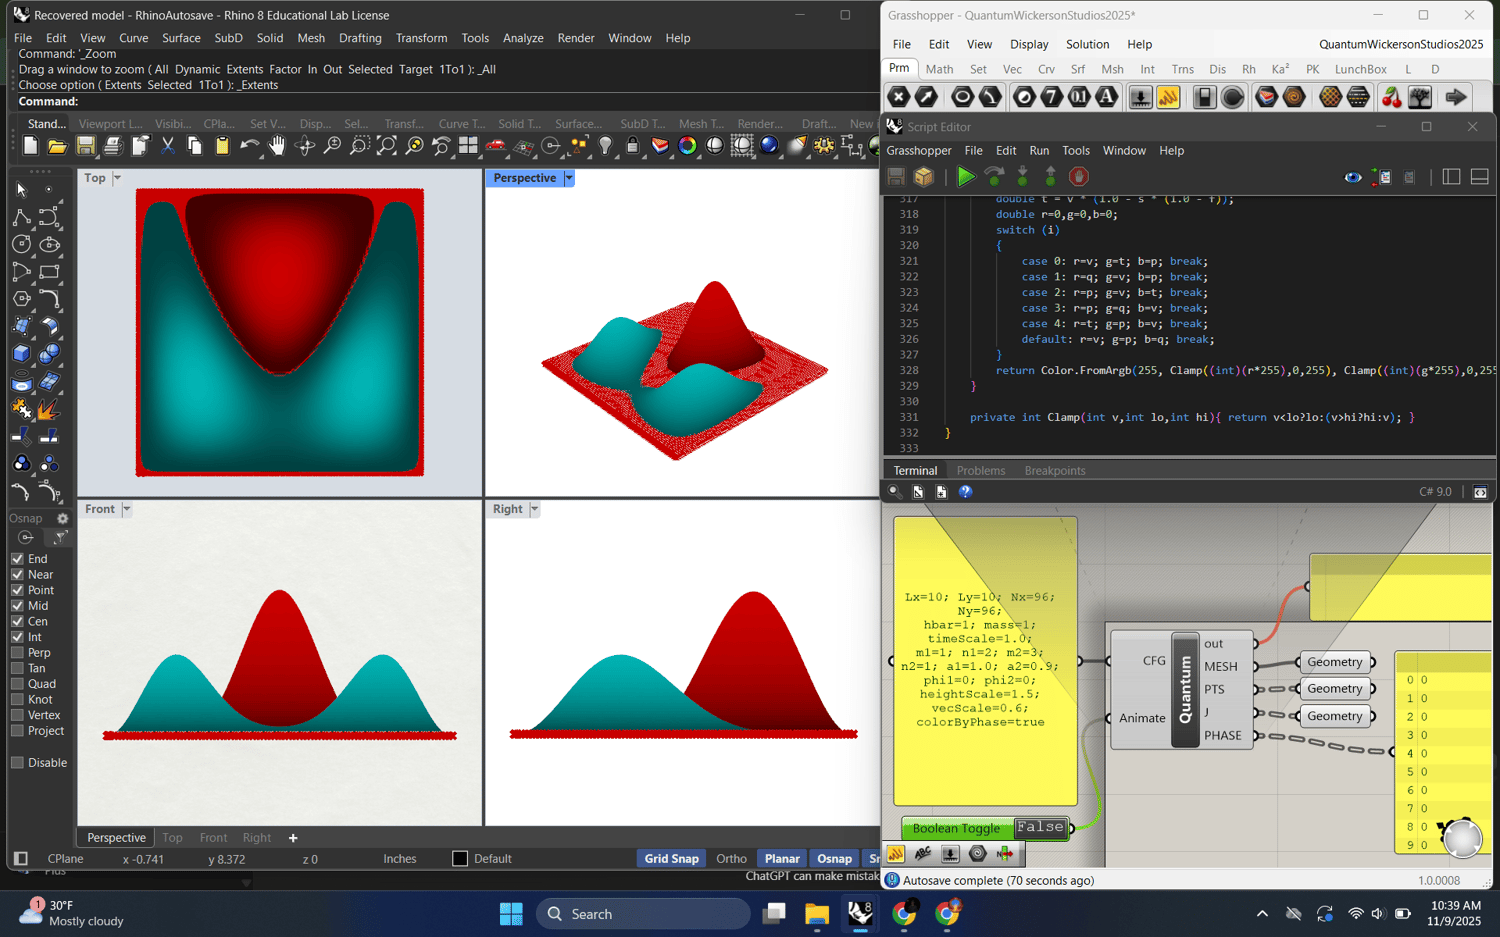Click the red stop icon in Script Editor
Screen dimensions: 1500x937
point(1078,177)
